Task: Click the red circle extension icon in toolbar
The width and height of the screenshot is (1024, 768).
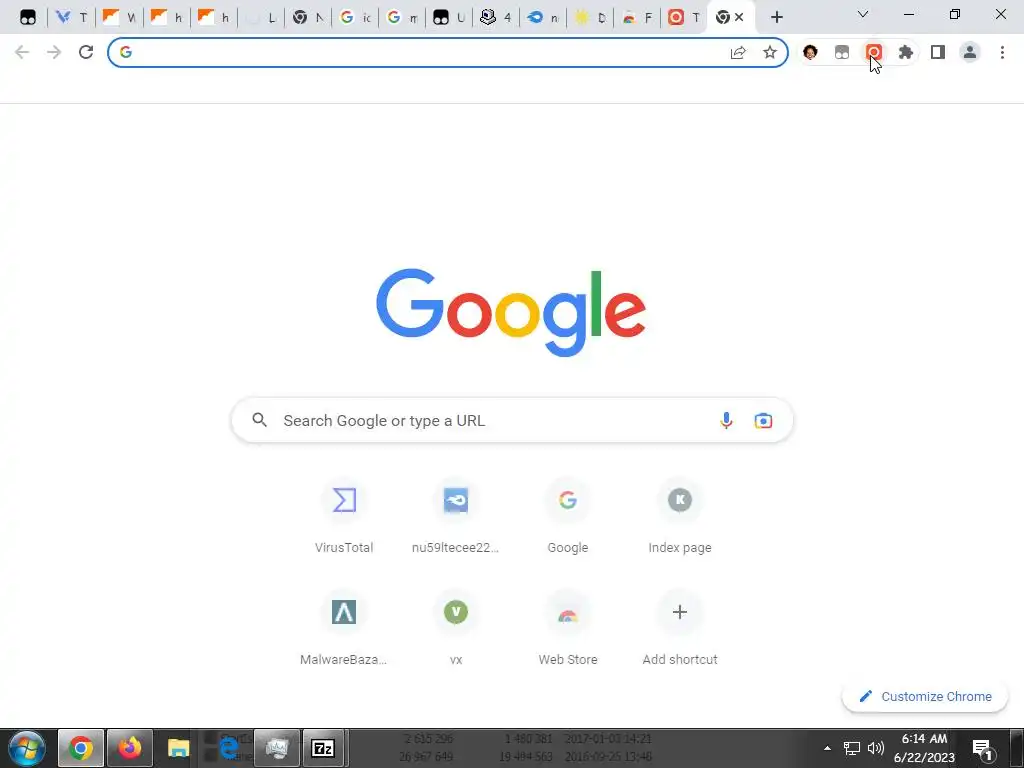Action: click(x=874, y=52)
